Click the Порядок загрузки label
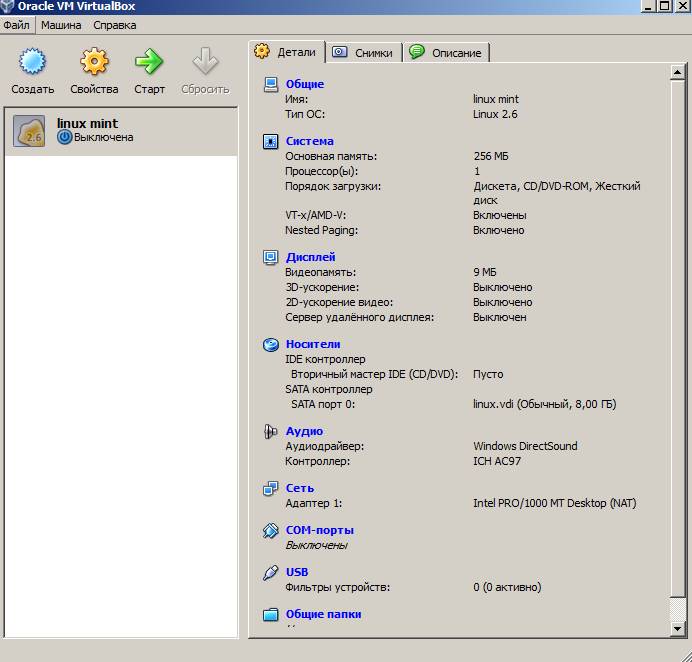This screenshot has height=662, width=692. tap(333, 186)
